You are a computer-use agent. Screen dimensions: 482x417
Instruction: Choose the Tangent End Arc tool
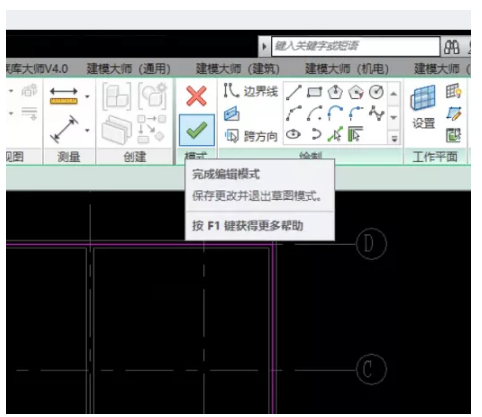point(335,113)
